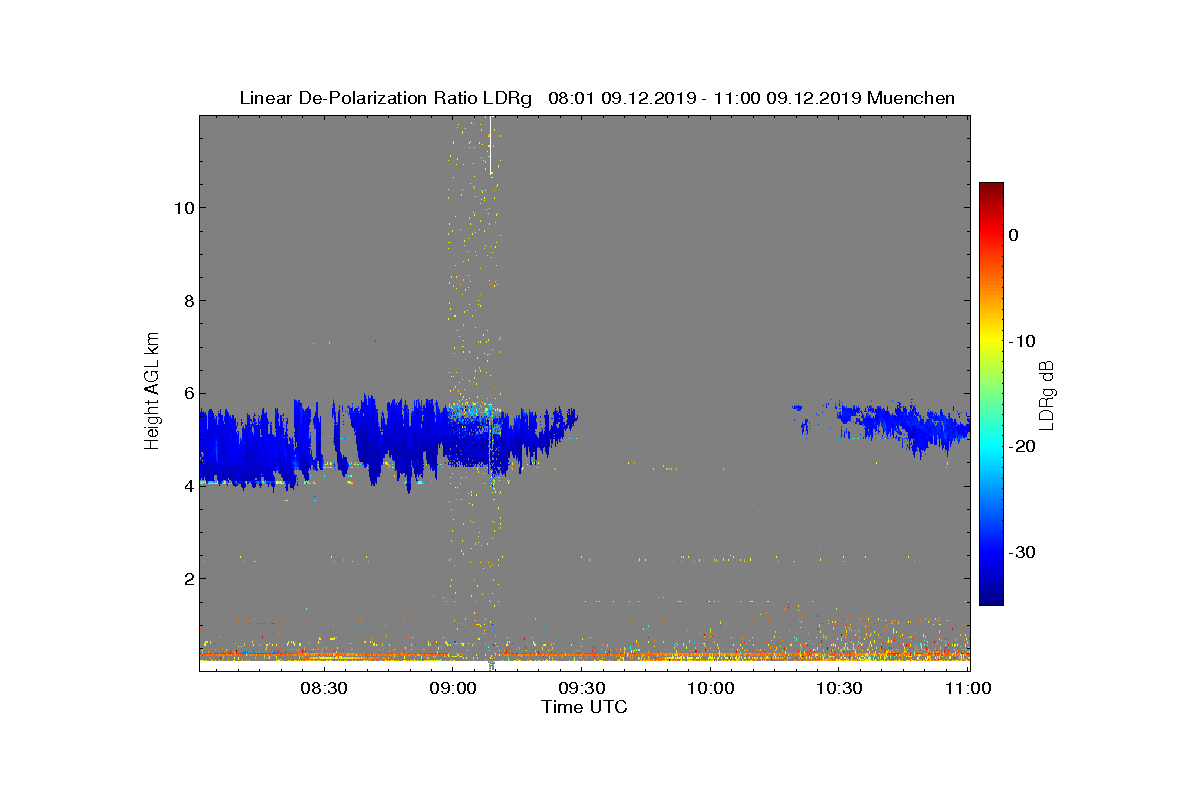Screen dimensions: 1200x800
Task: Click the height tick label '4'
Action: (x=187, y=486)
